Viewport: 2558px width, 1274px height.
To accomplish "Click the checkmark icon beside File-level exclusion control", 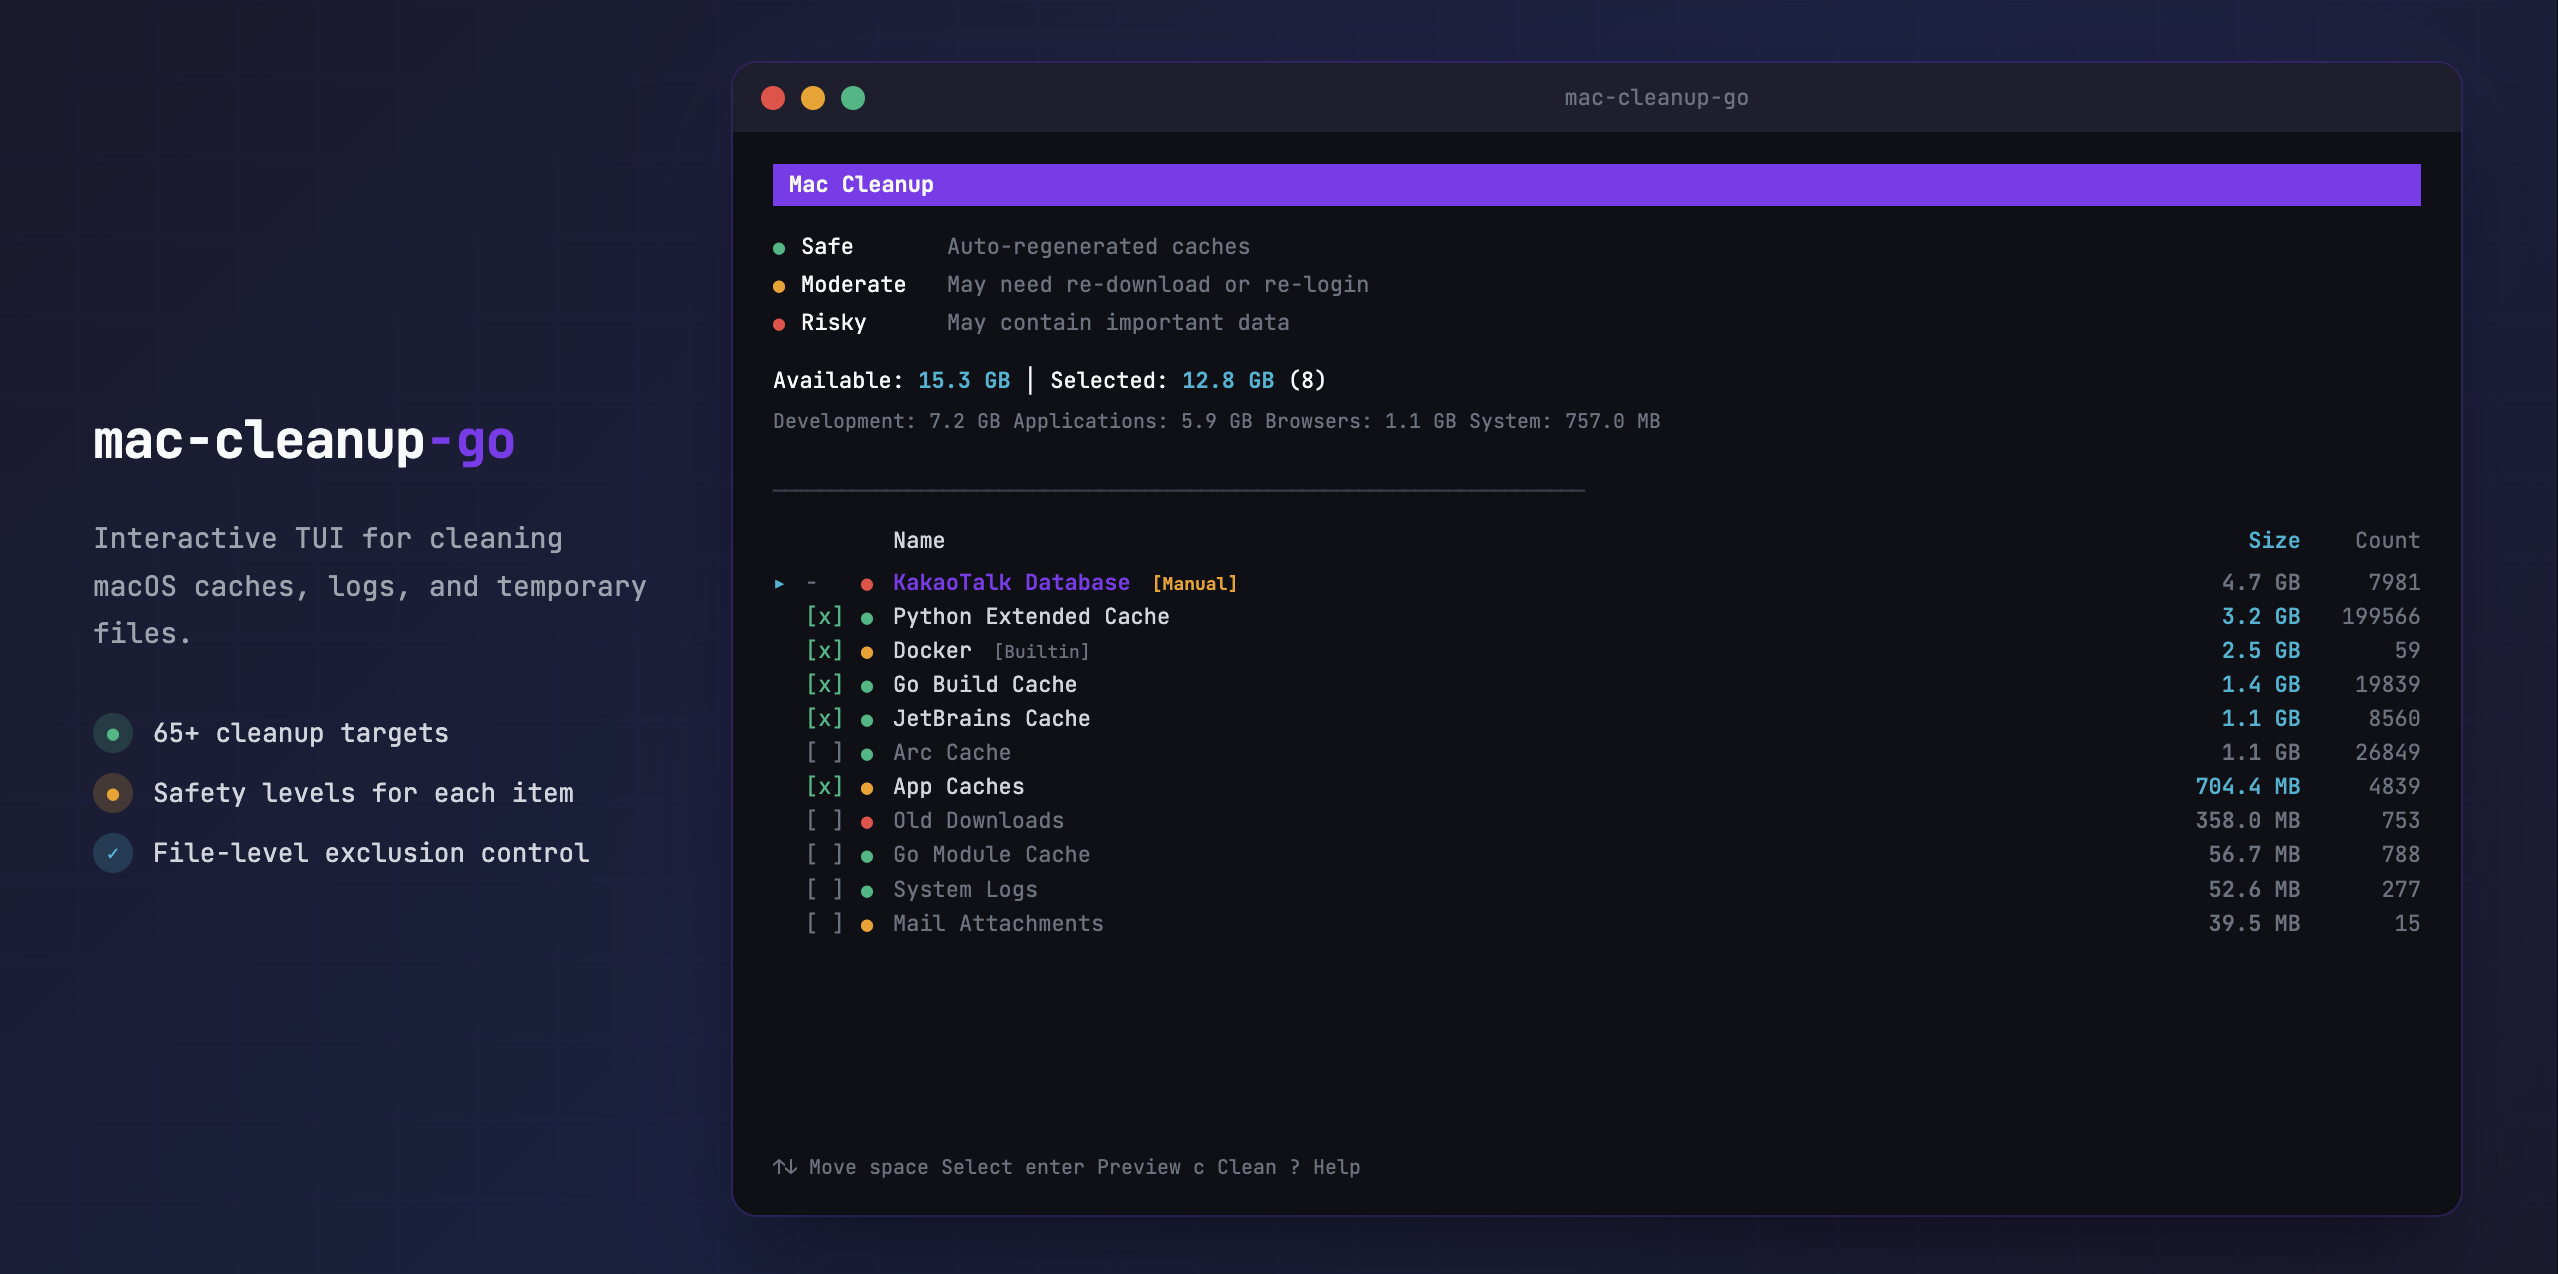I will [113, 854].
